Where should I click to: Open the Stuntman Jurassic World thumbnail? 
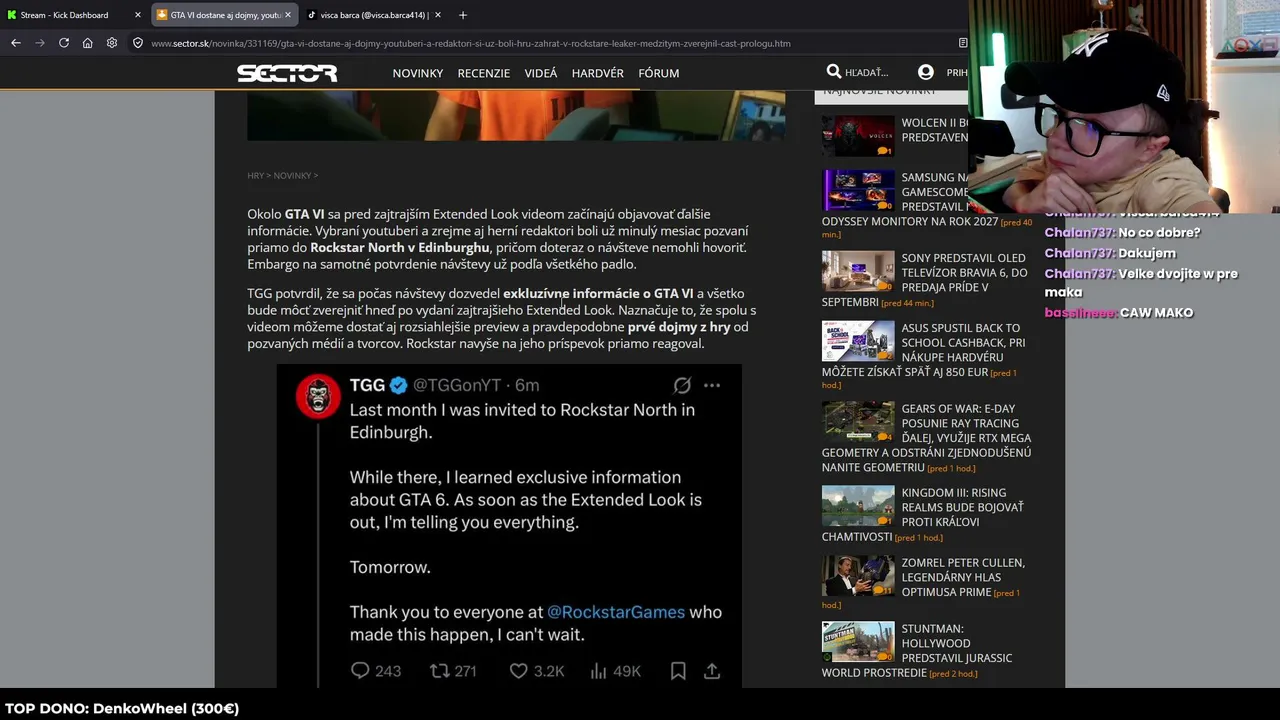[858, 642]
